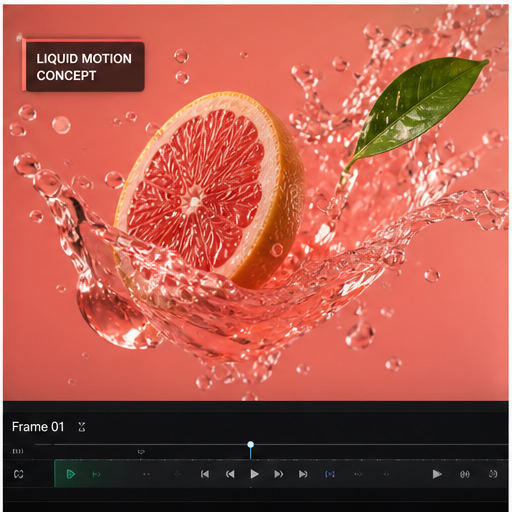
Task: Click the Liquid Motion Concept title overlay
Action: point(83,66)
